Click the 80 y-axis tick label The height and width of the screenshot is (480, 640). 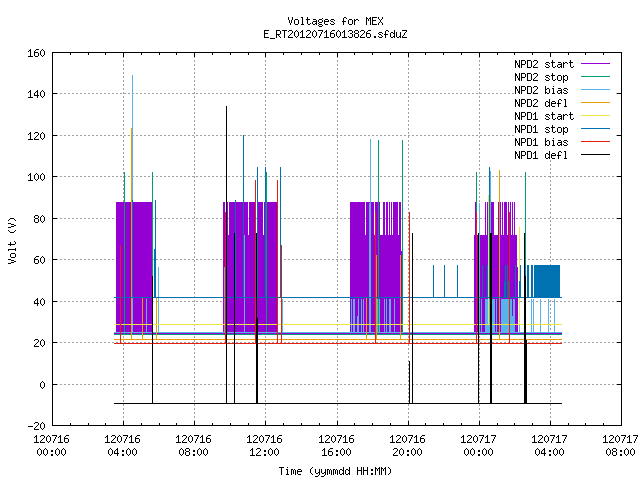[39, 219]
